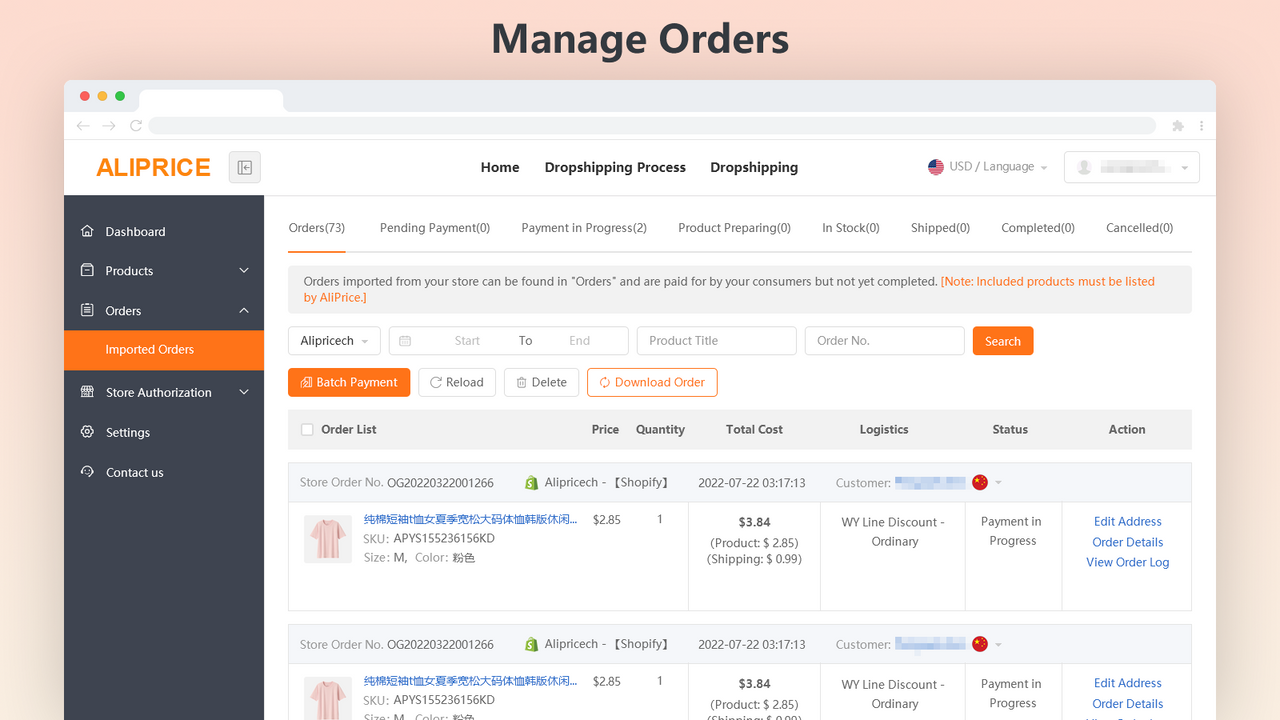Viewport: 1280px width, 720px height.
Task: Click inside the Order No. input field
Action: click(884, 340)
